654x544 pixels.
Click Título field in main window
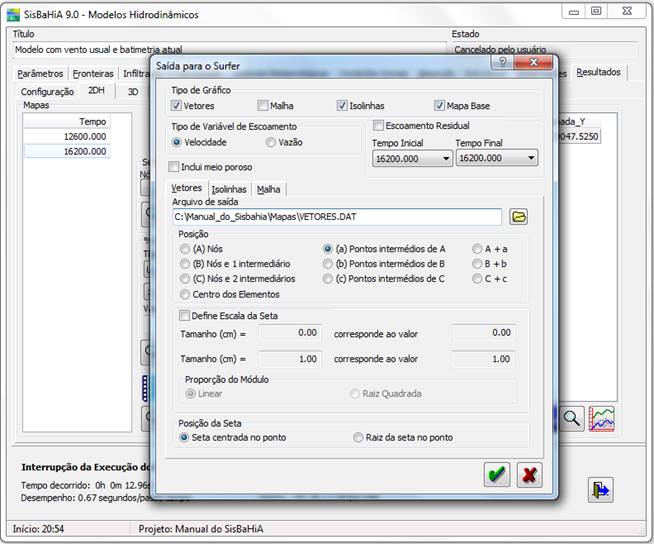click(229, 50)
